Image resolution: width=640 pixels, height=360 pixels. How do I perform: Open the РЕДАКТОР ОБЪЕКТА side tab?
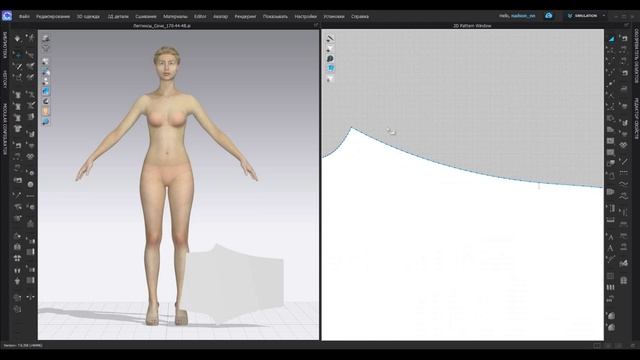636,118
